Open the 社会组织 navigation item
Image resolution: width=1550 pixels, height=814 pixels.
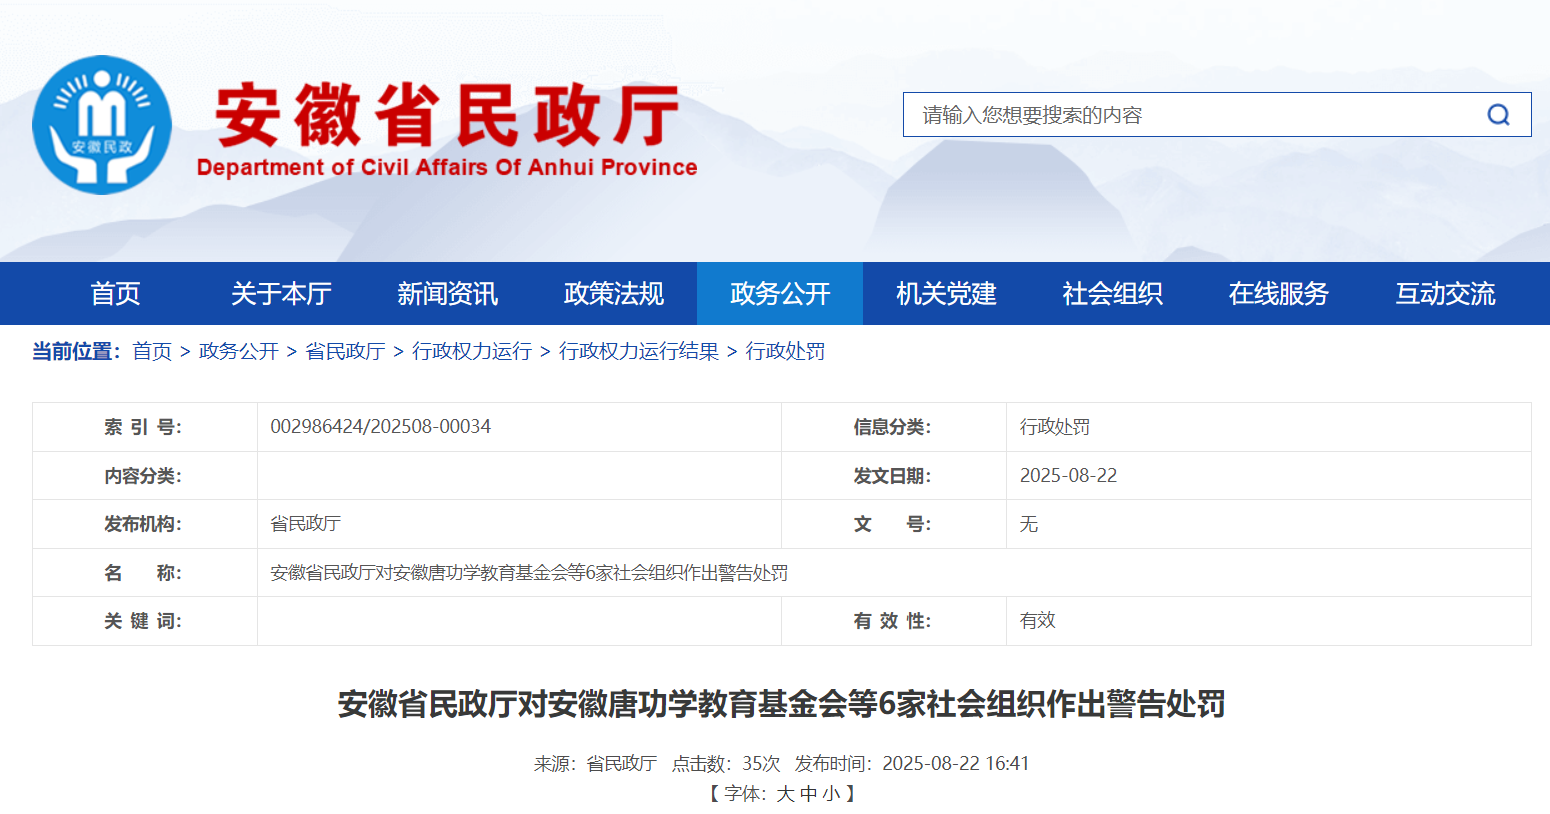click(x=1111, y=293)
